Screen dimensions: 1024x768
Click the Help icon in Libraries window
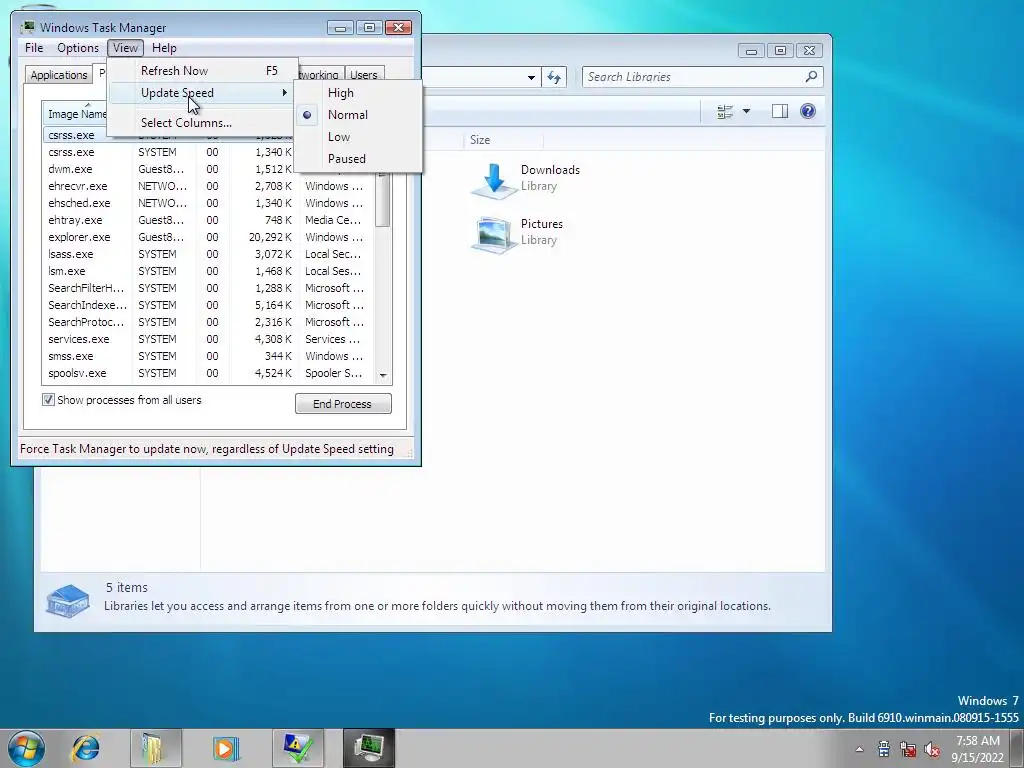tap(808, 111)
